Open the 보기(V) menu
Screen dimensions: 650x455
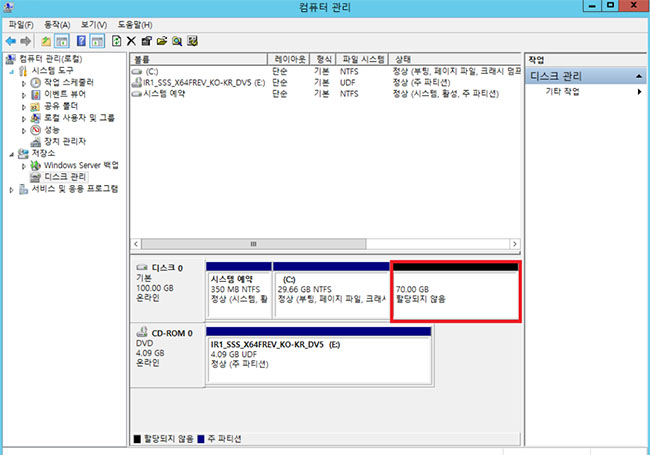pos(94,25)
